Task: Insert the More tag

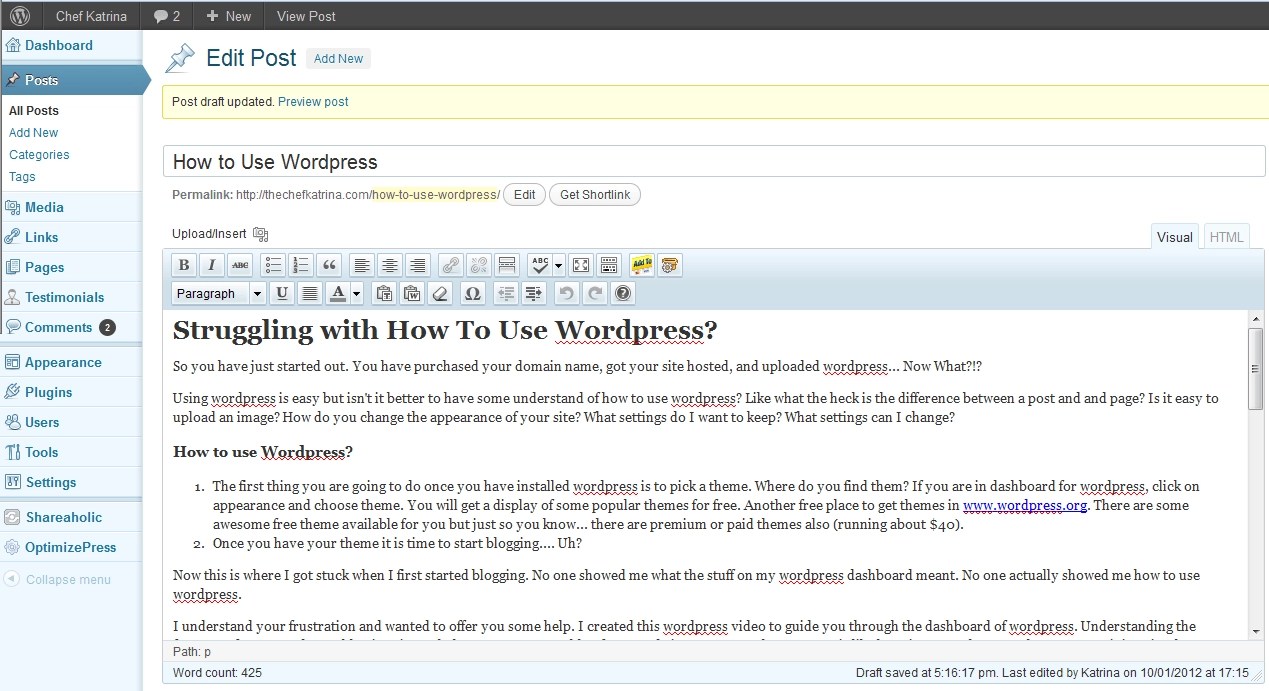Action: [507, 265]
